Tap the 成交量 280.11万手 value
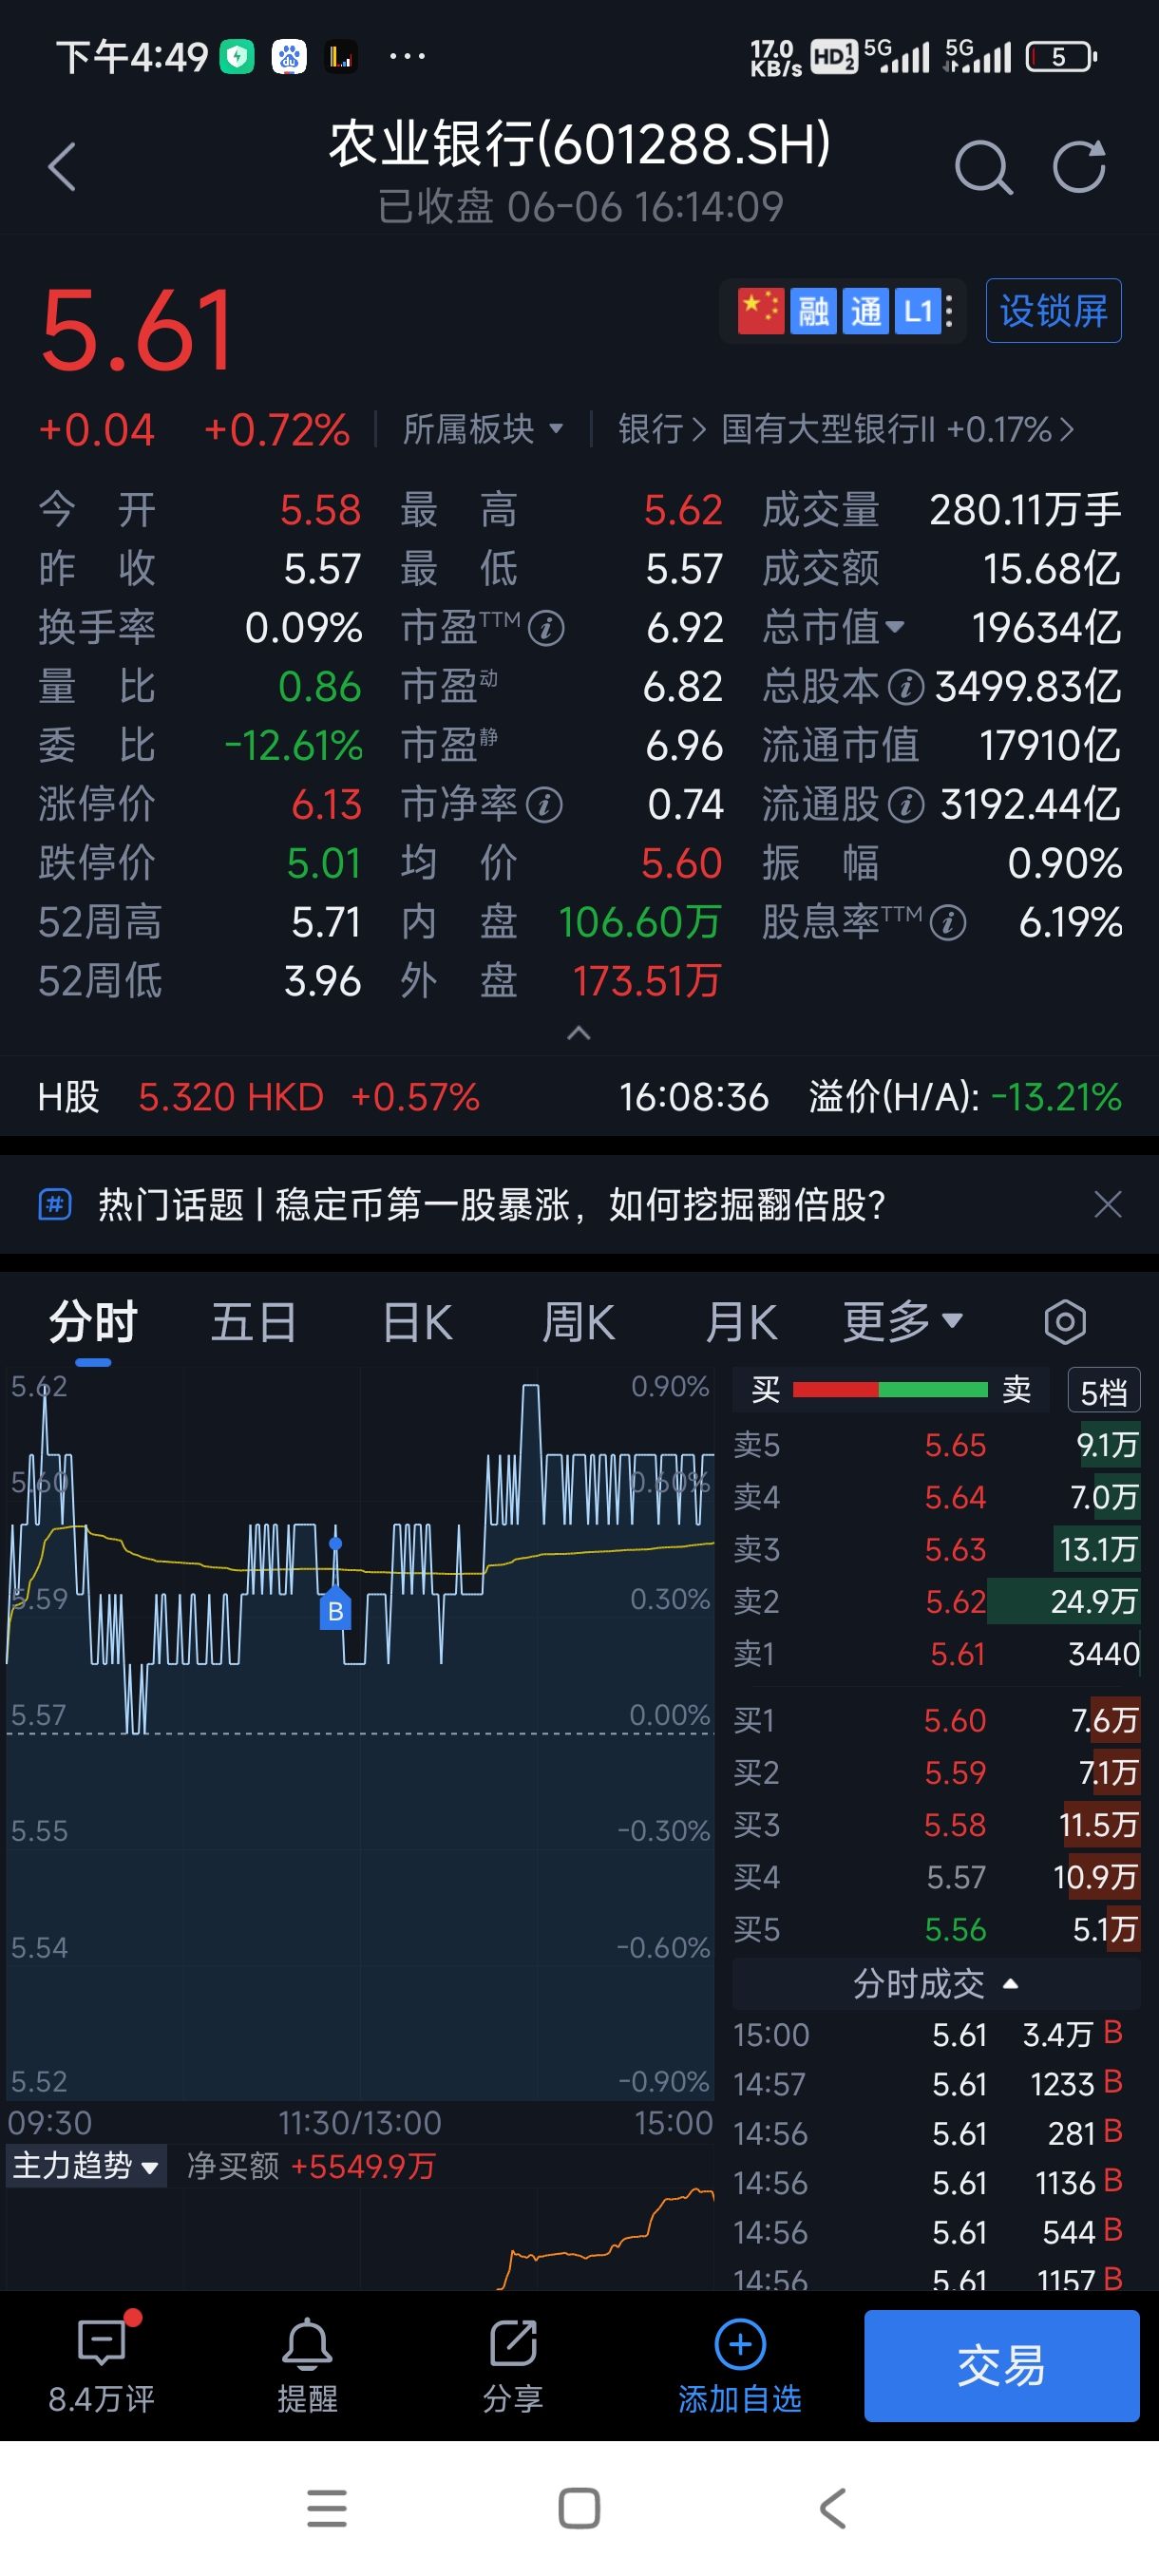Image resolution: width=1159 pixels, height=2576 pixels. pos(1025,510)
